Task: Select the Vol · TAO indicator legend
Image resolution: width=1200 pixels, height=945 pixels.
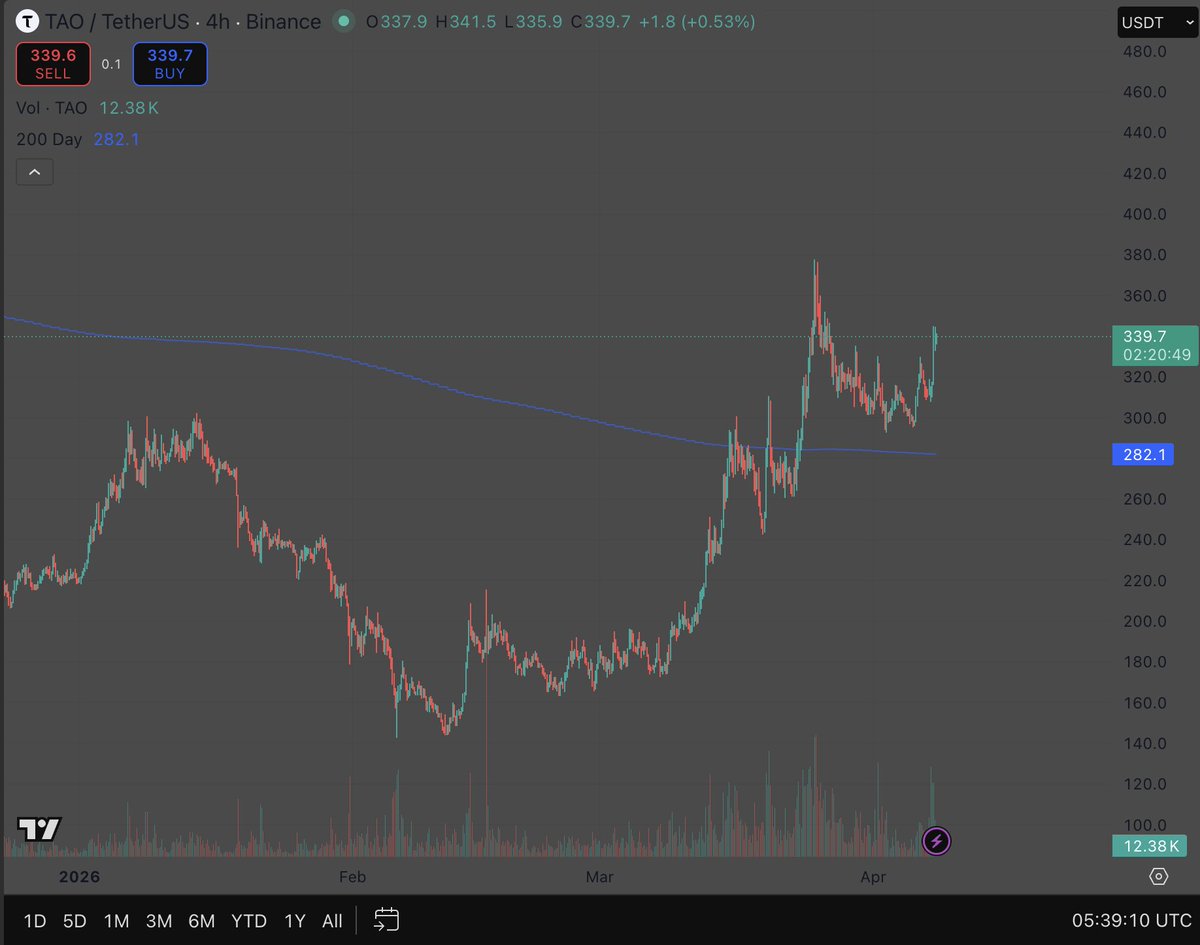Action: [x=52, y=107]
